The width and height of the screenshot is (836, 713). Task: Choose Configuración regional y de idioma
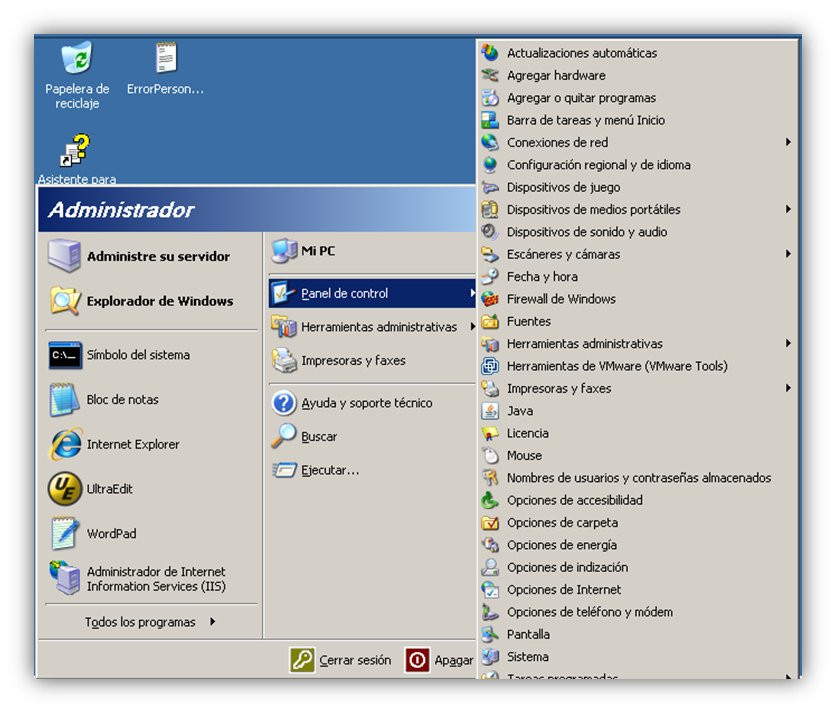tap(637, 165)
